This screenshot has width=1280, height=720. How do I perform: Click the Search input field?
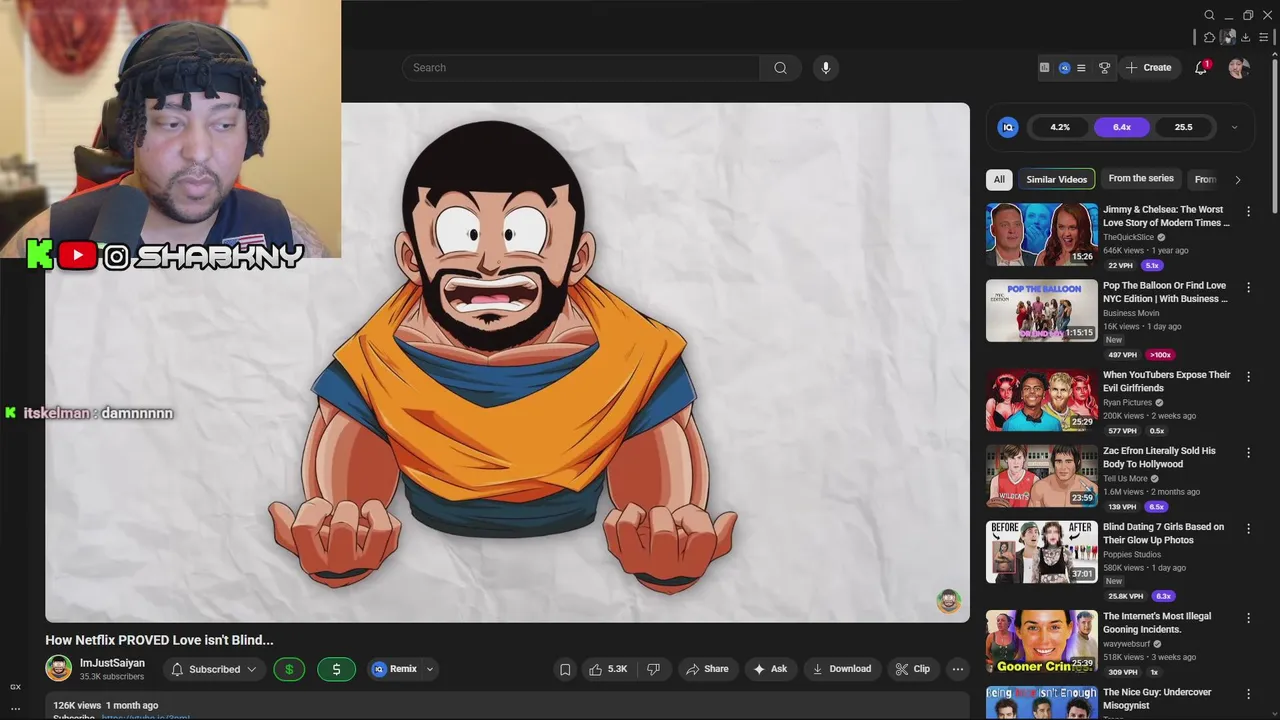click(x=582, y=68)
